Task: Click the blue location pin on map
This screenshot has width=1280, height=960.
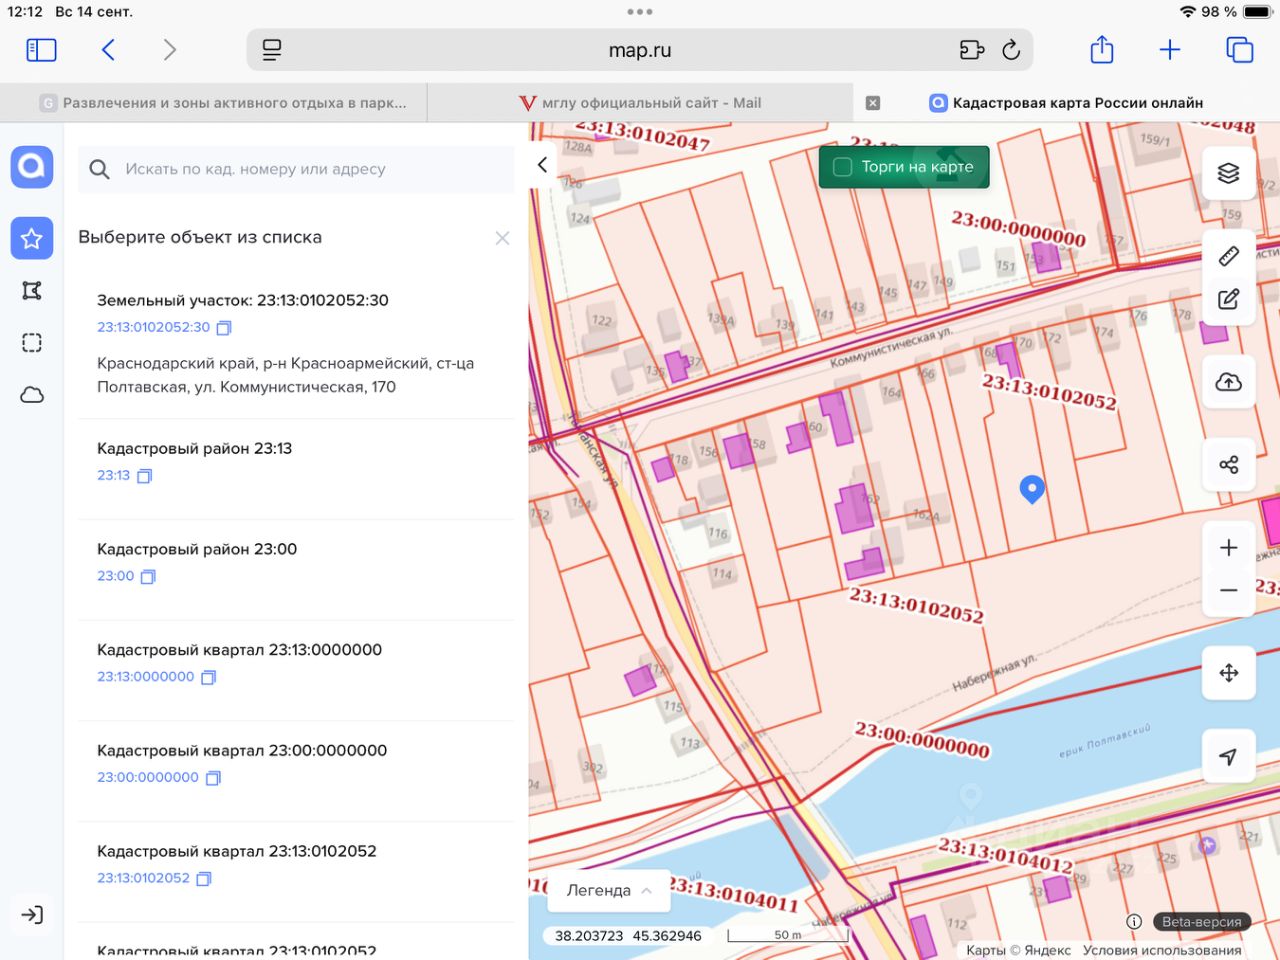Action: [x=1032, y=488]
